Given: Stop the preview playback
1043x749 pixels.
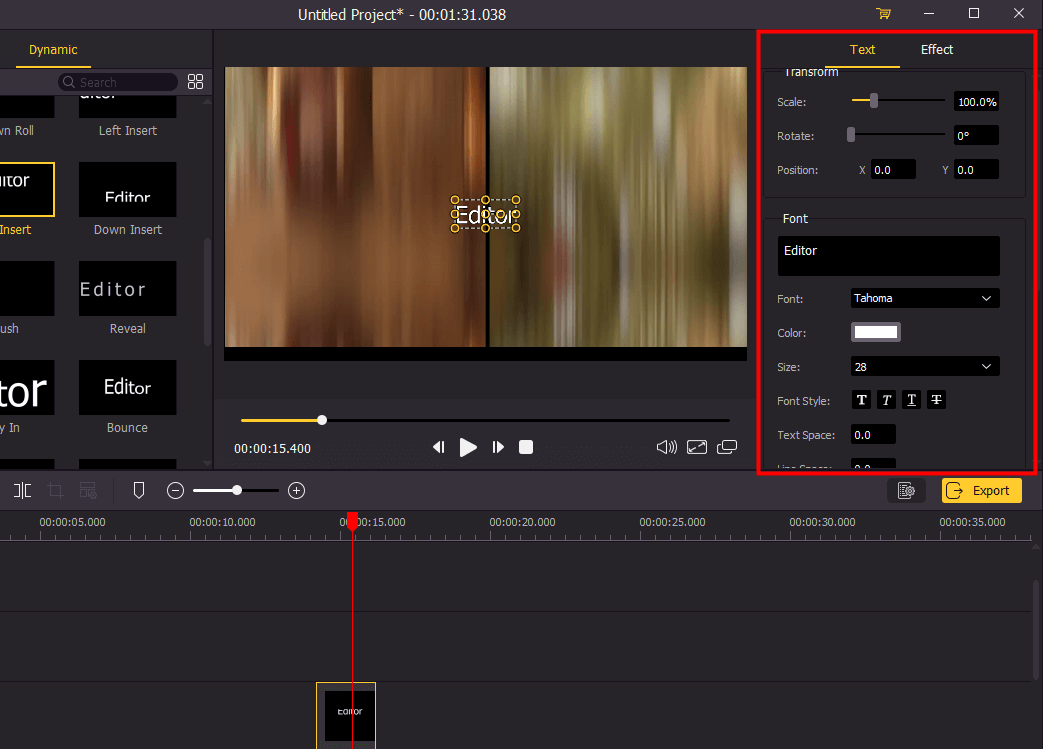Looking at the screenshot, I should tap(526, 447).
